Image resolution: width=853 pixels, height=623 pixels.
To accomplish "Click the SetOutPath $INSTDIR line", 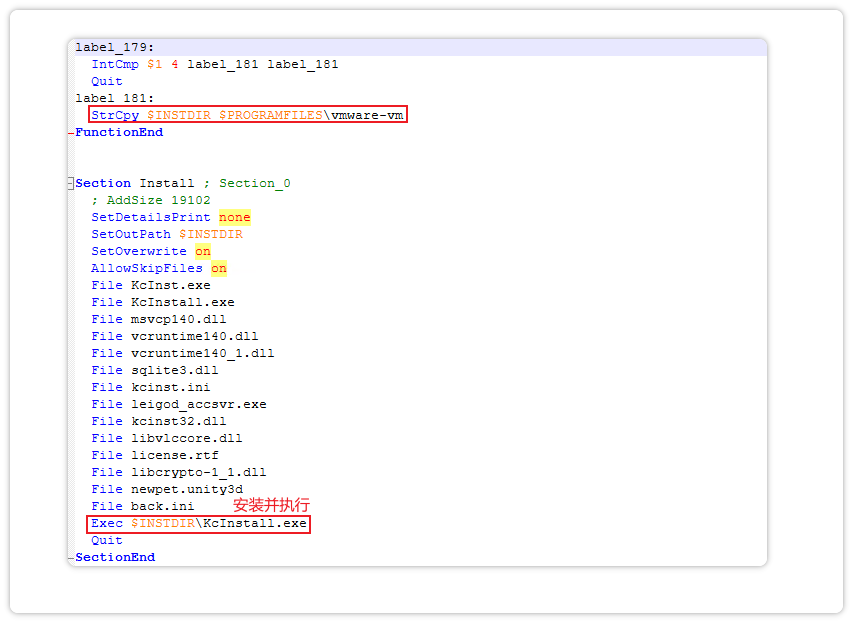I will click(x=167, y=234).
